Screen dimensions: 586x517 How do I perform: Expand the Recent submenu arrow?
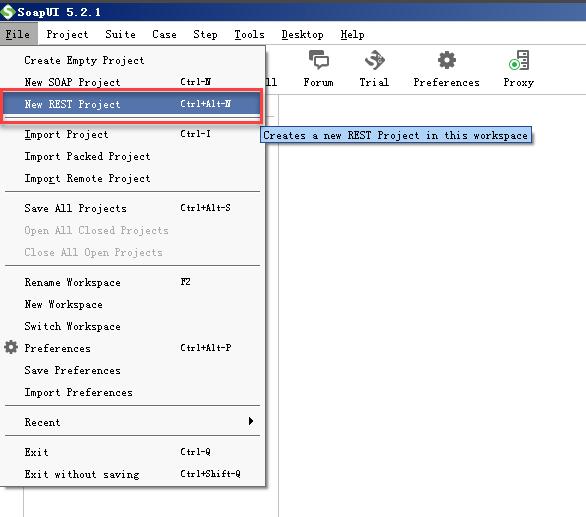pos(251,421)
